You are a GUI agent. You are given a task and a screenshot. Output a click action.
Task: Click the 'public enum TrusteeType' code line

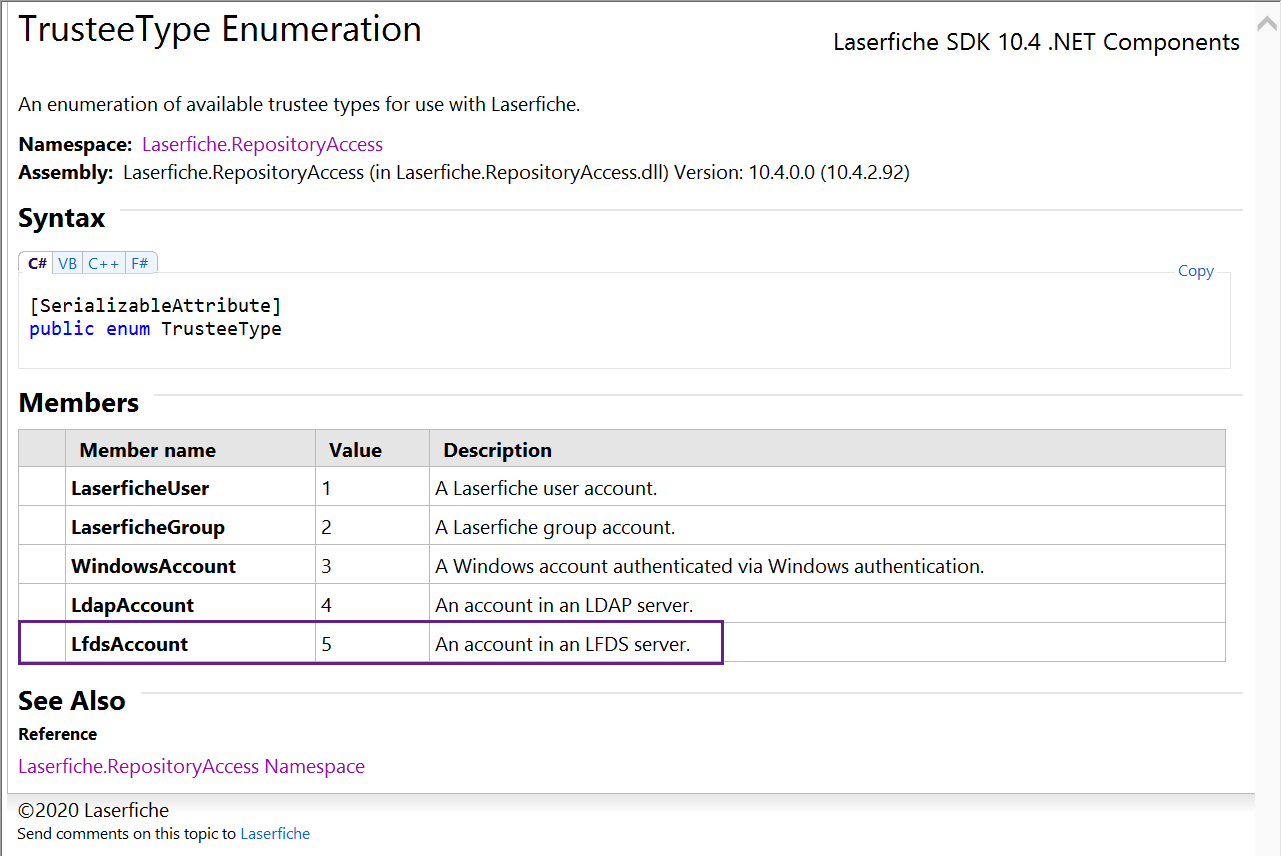(x=155, y=328)
